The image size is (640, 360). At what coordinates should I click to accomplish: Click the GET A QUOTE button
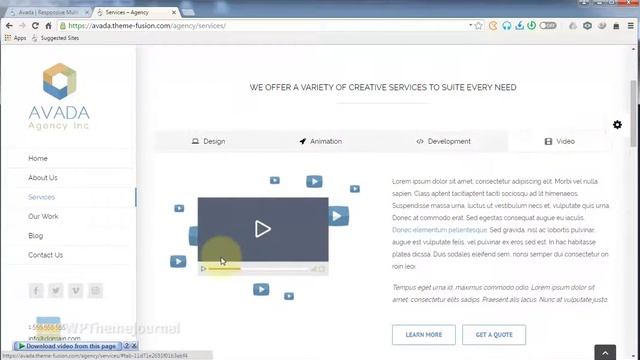[x=494, y=335]
